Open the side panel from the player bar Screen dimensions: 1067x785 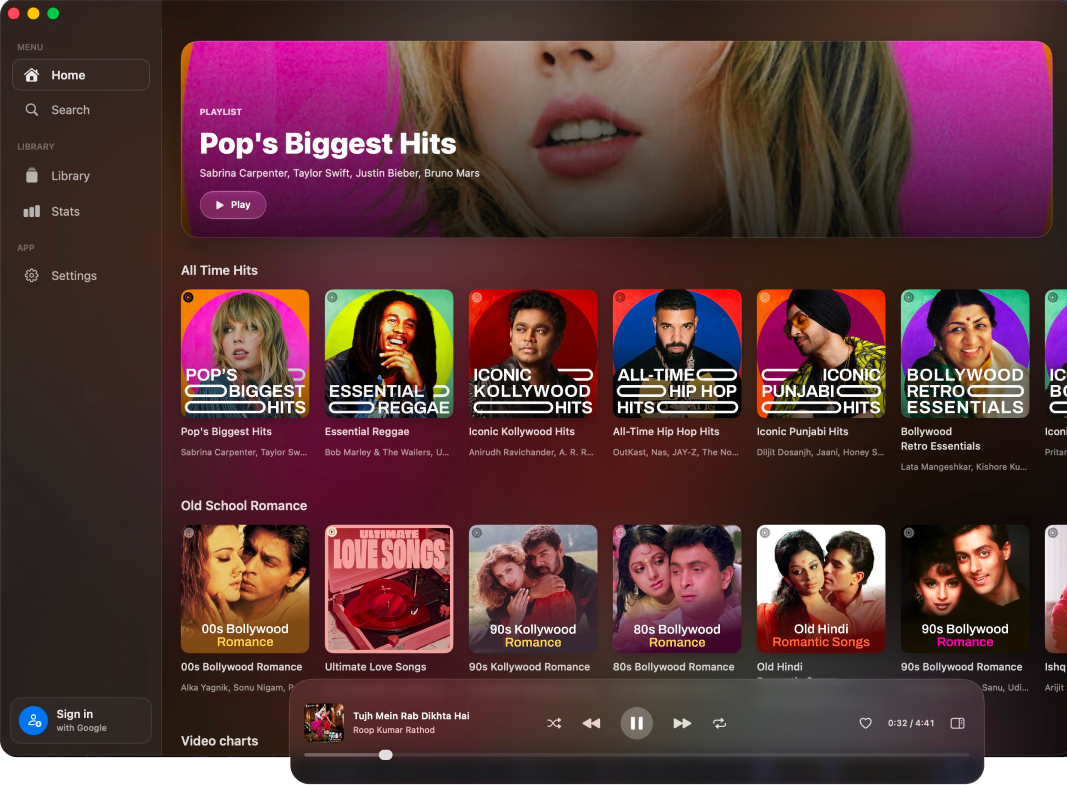click(x=957, y=723)
